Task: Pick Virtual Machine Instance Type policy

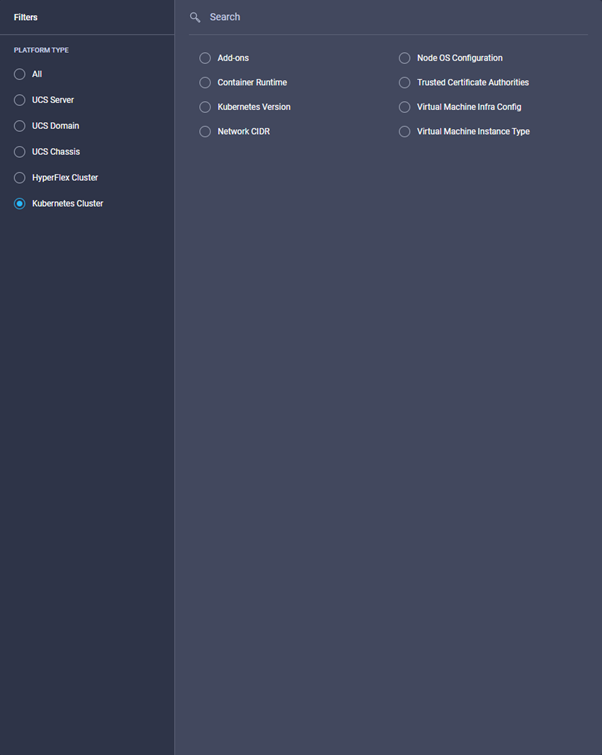Action: (x=405, y=132)
